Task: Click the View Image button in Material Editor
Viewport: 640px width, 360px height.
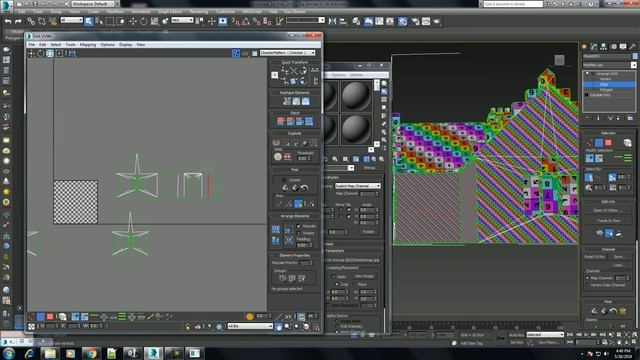Action: click(x=364, y=276)
